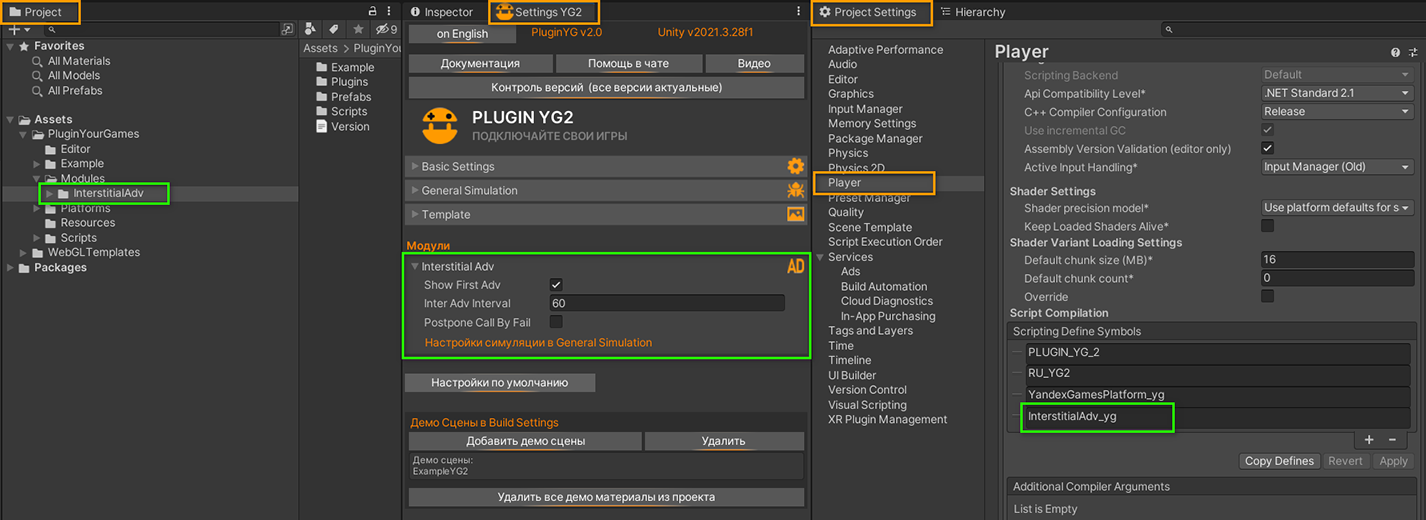Select All Prefabs saved search
The image size is (1426, 520).
coord(67,90)
